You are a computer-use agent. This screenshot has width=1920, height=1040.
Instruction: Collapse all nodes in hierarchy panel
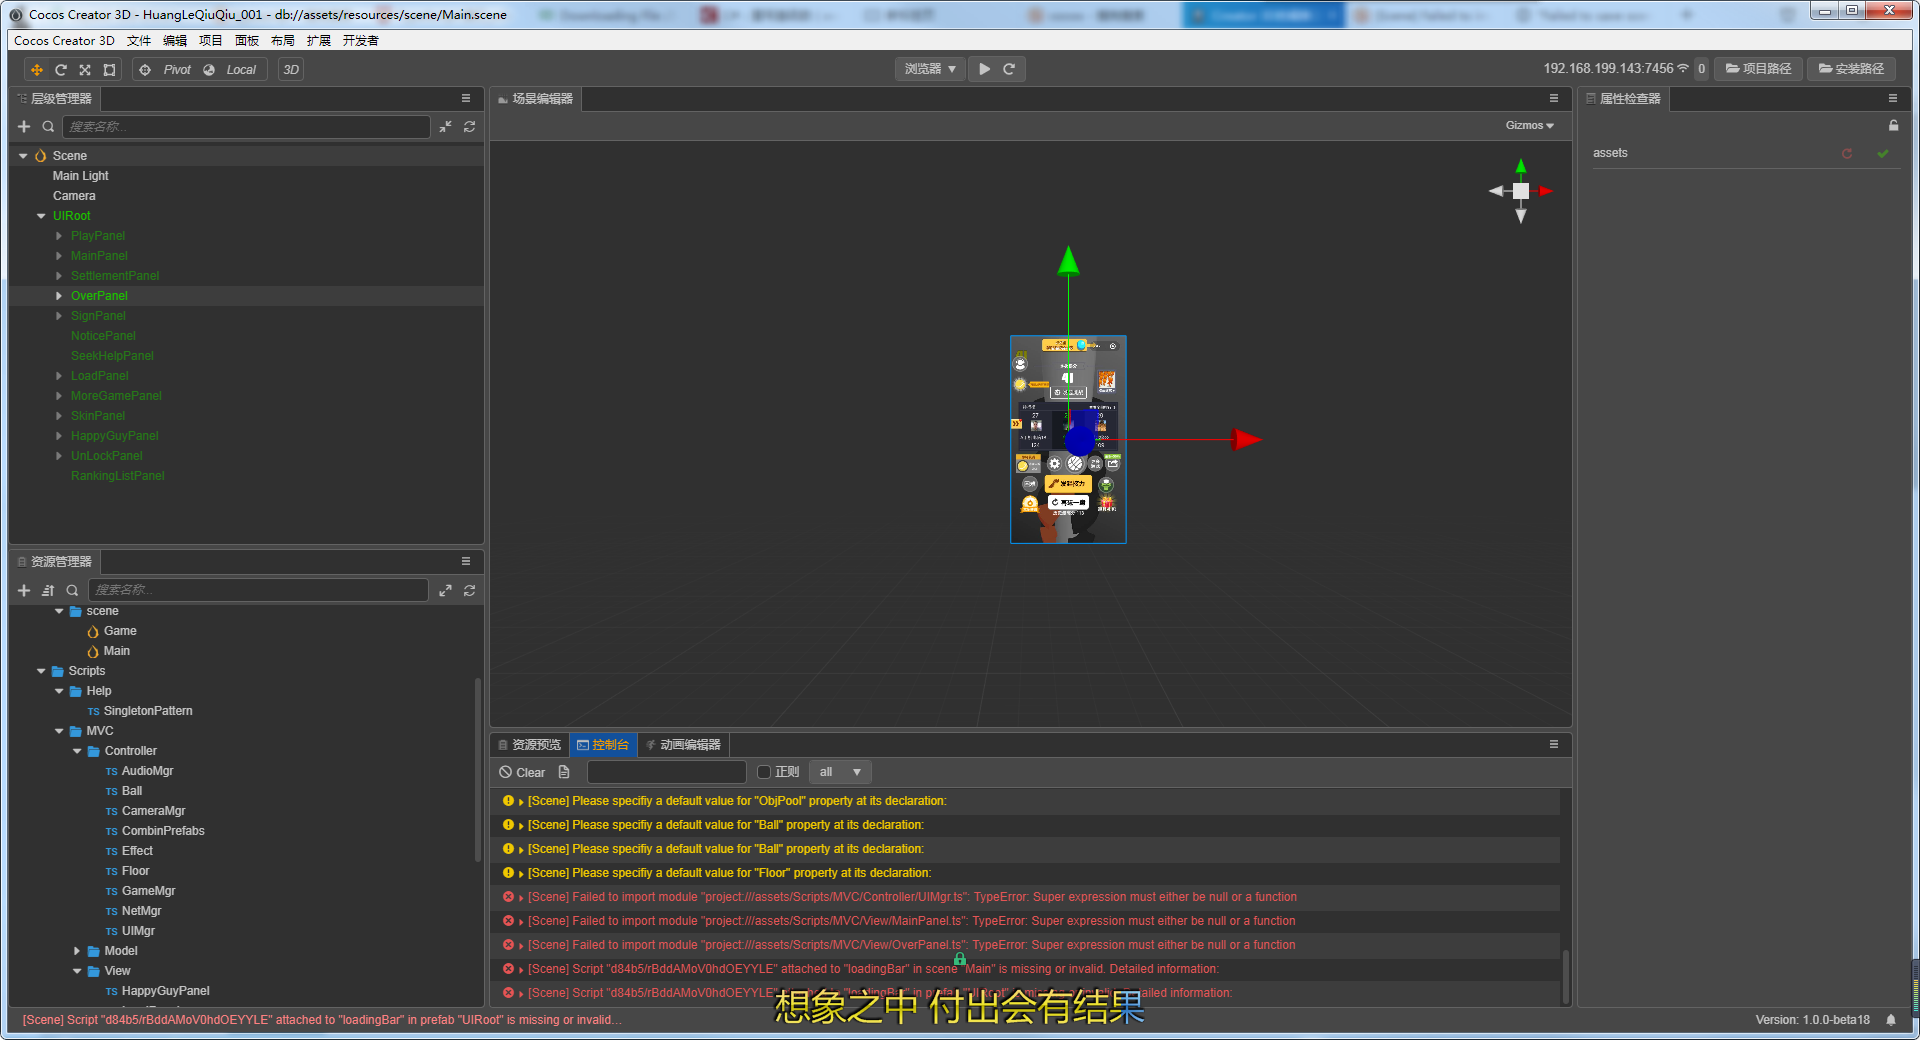coord(445,127)
